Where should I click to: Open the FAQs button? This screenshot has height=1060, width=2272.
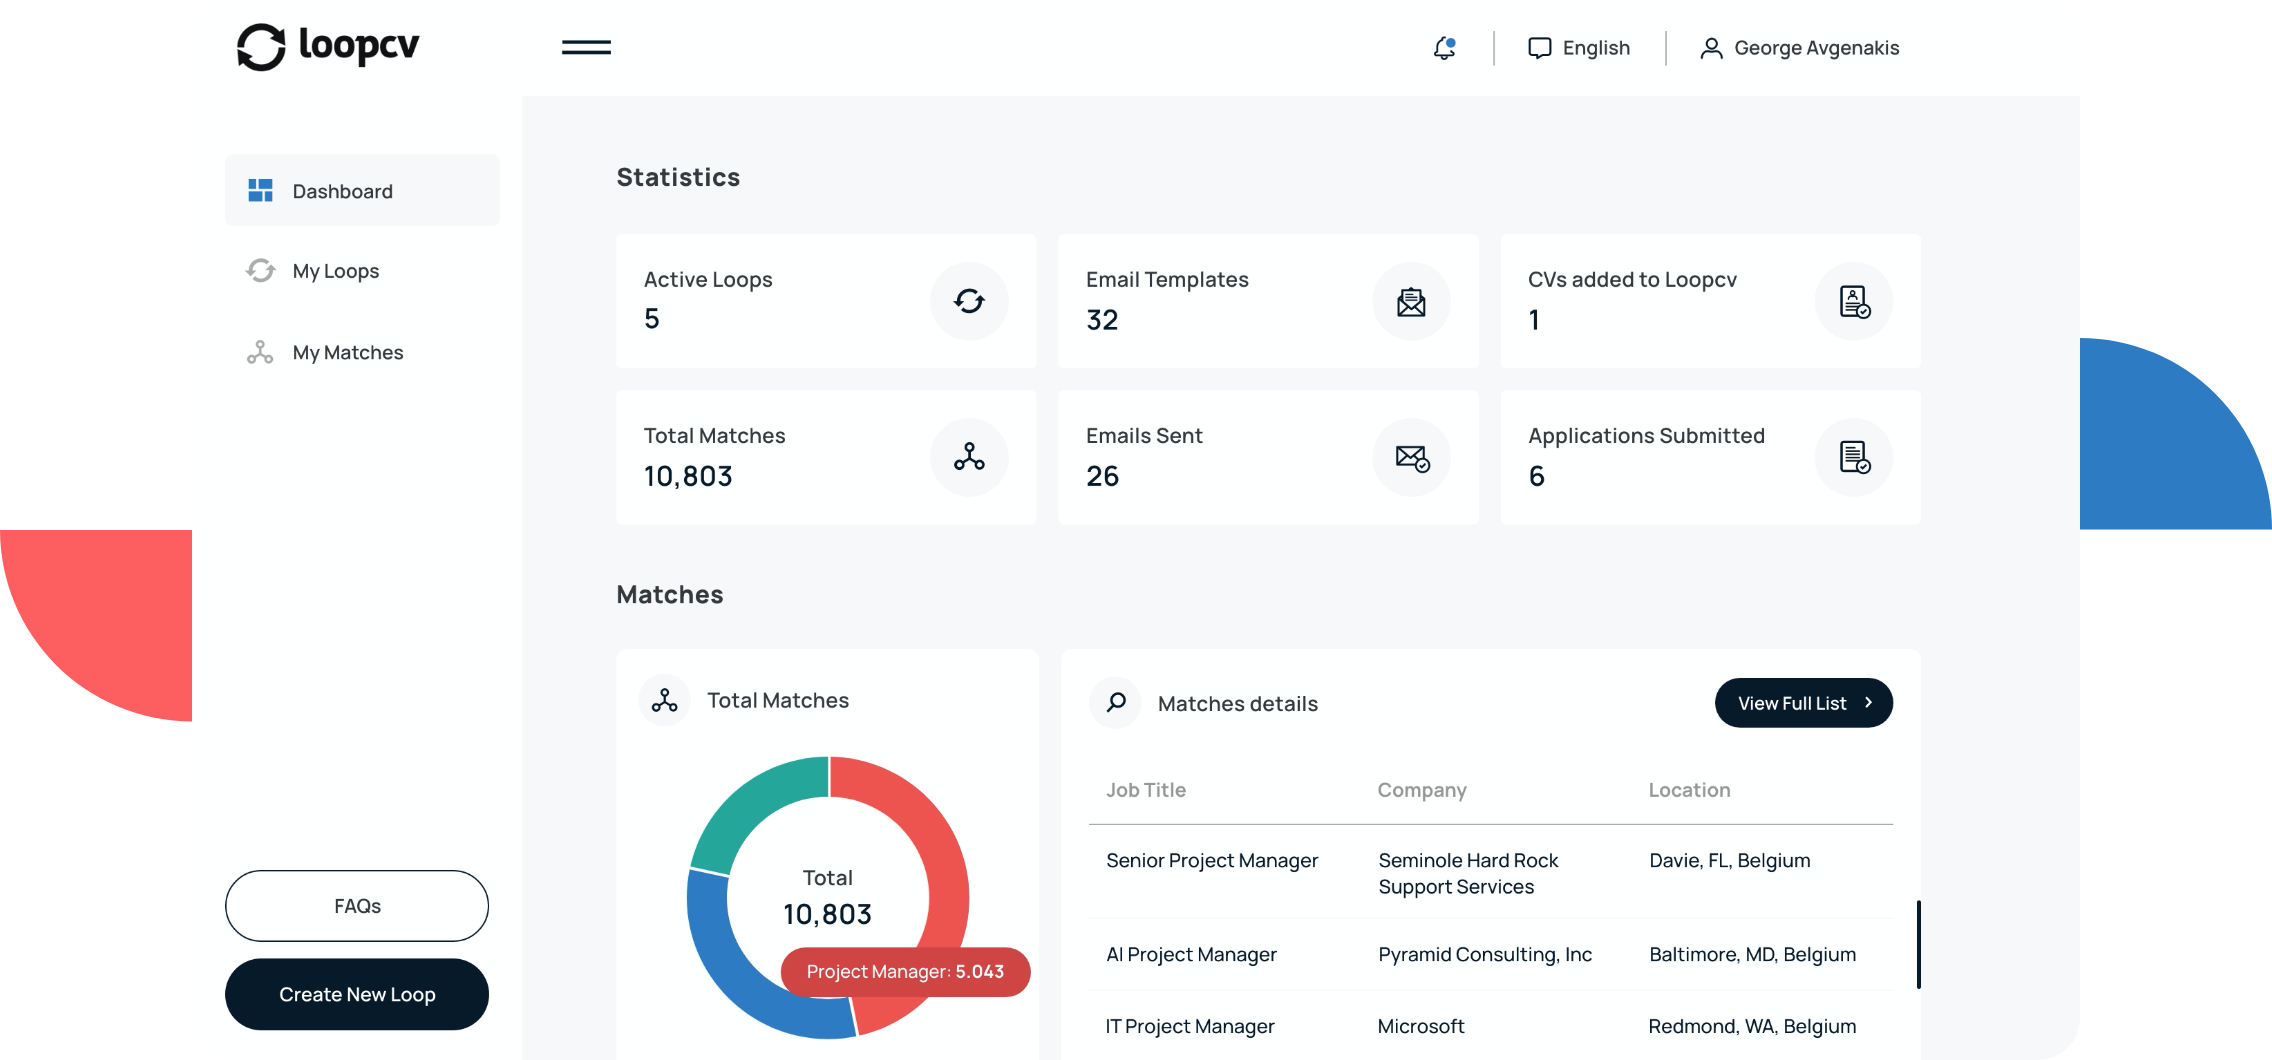(x=357, y=906)
